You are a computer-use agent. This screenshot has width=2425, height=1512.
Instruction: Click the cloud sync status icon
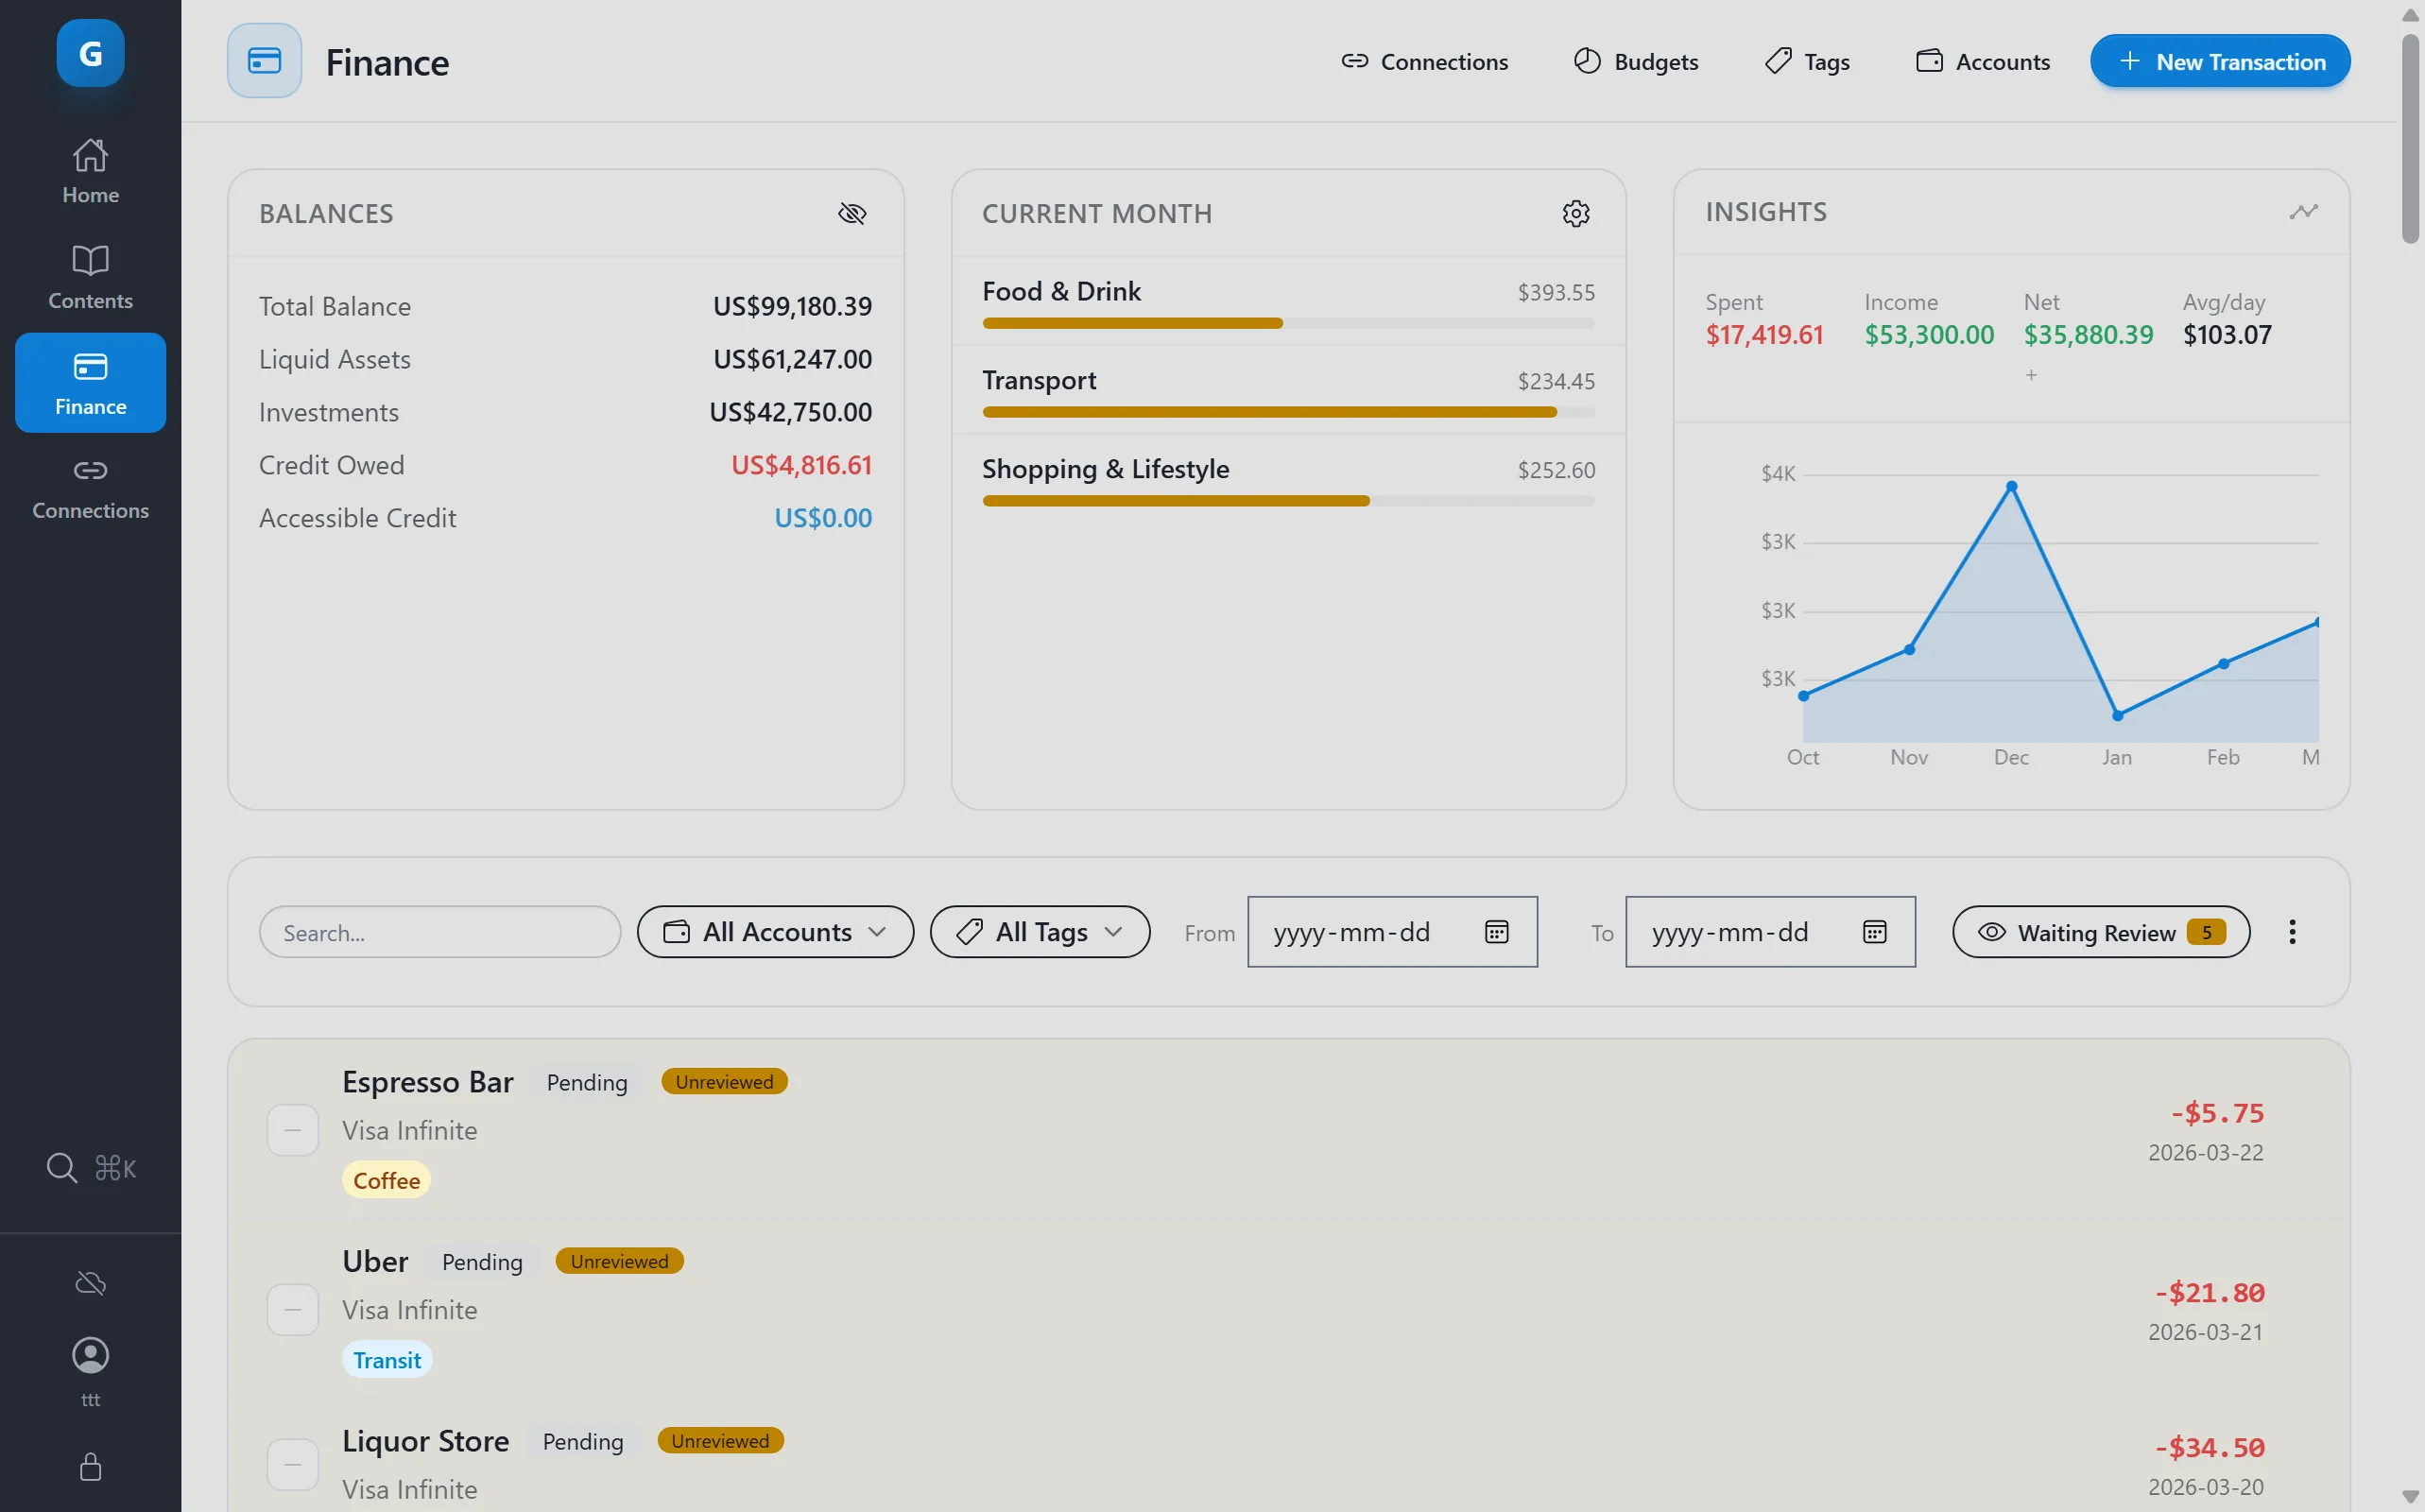(x=90, y=1283)
